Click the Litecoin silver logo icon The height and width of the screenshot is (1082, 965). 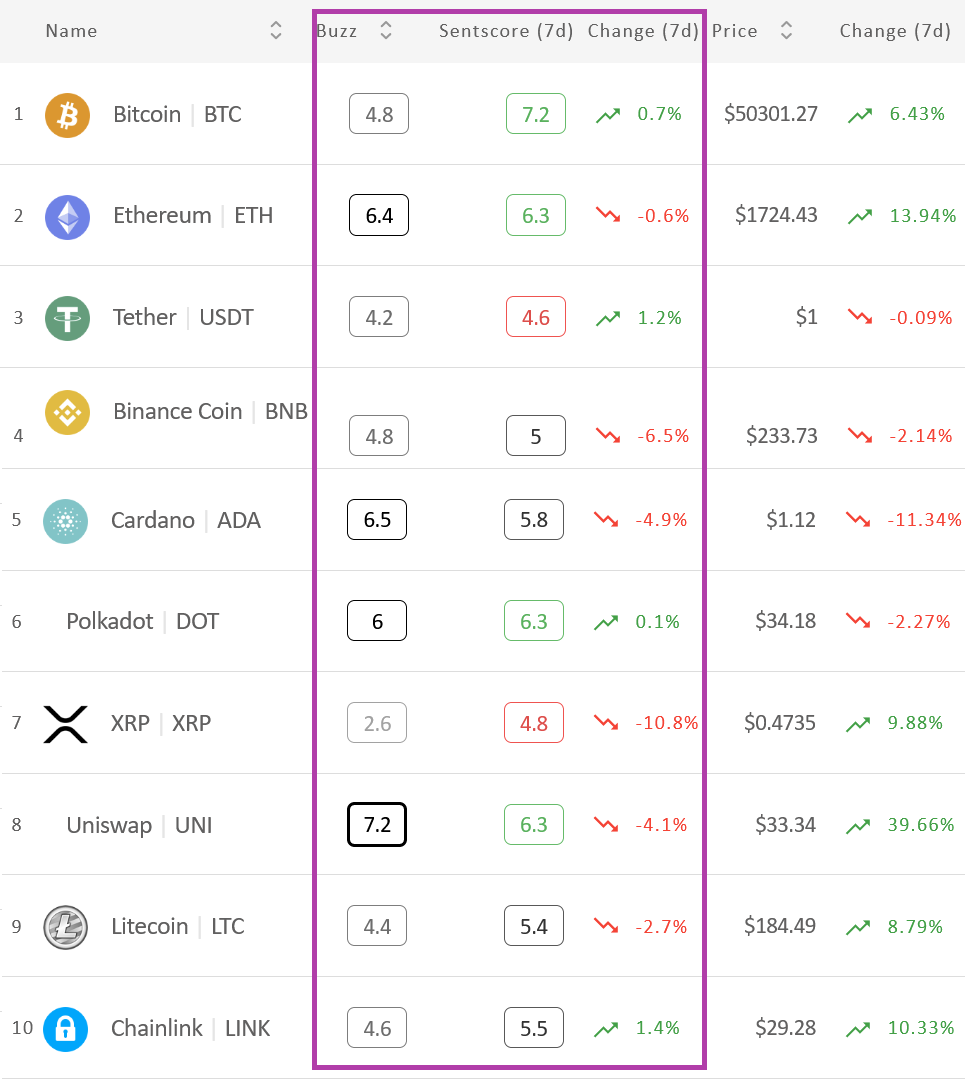coord(66,927)
